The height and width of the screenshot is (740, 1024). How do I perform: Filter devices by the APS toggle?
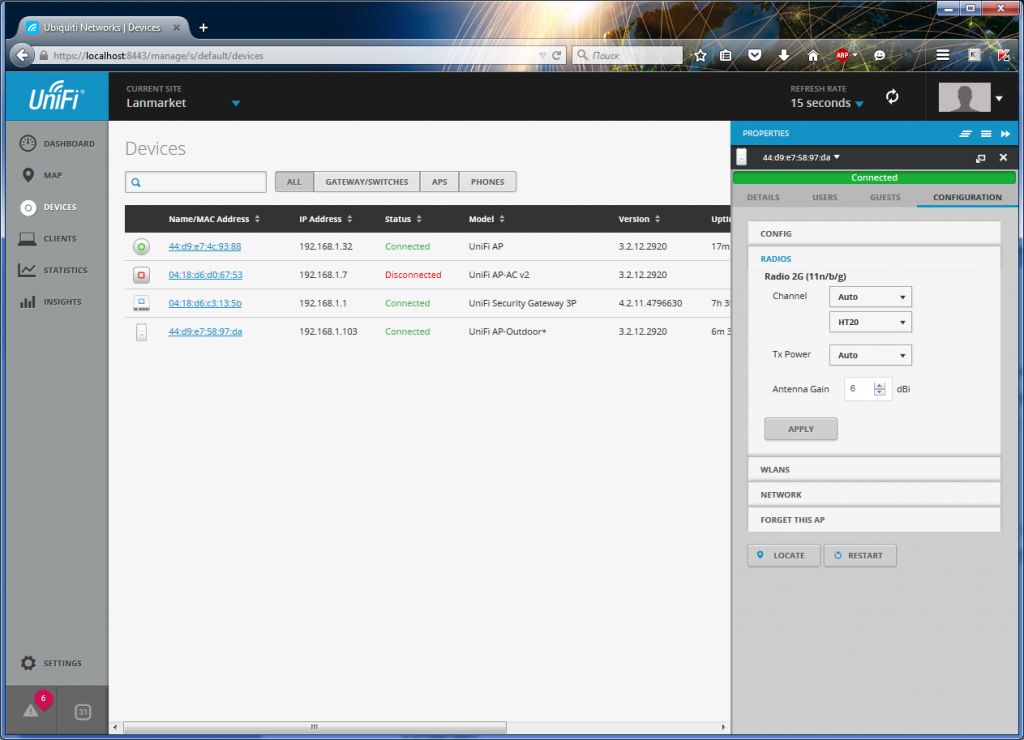coord(439,182)
